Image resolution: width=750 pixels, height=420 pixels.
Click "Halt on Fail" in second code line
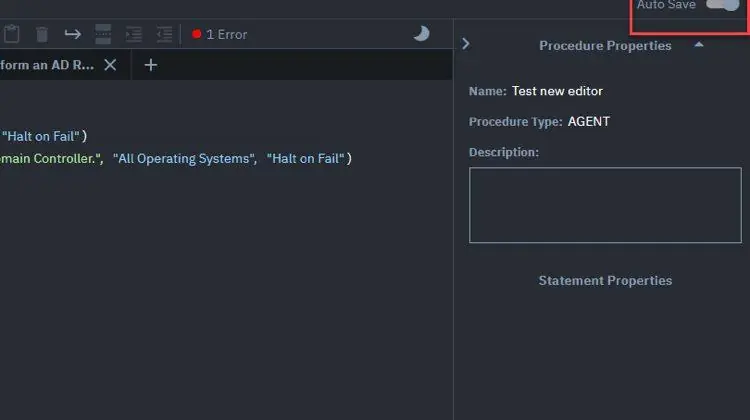pyautogui.click(x=305, y=158)
